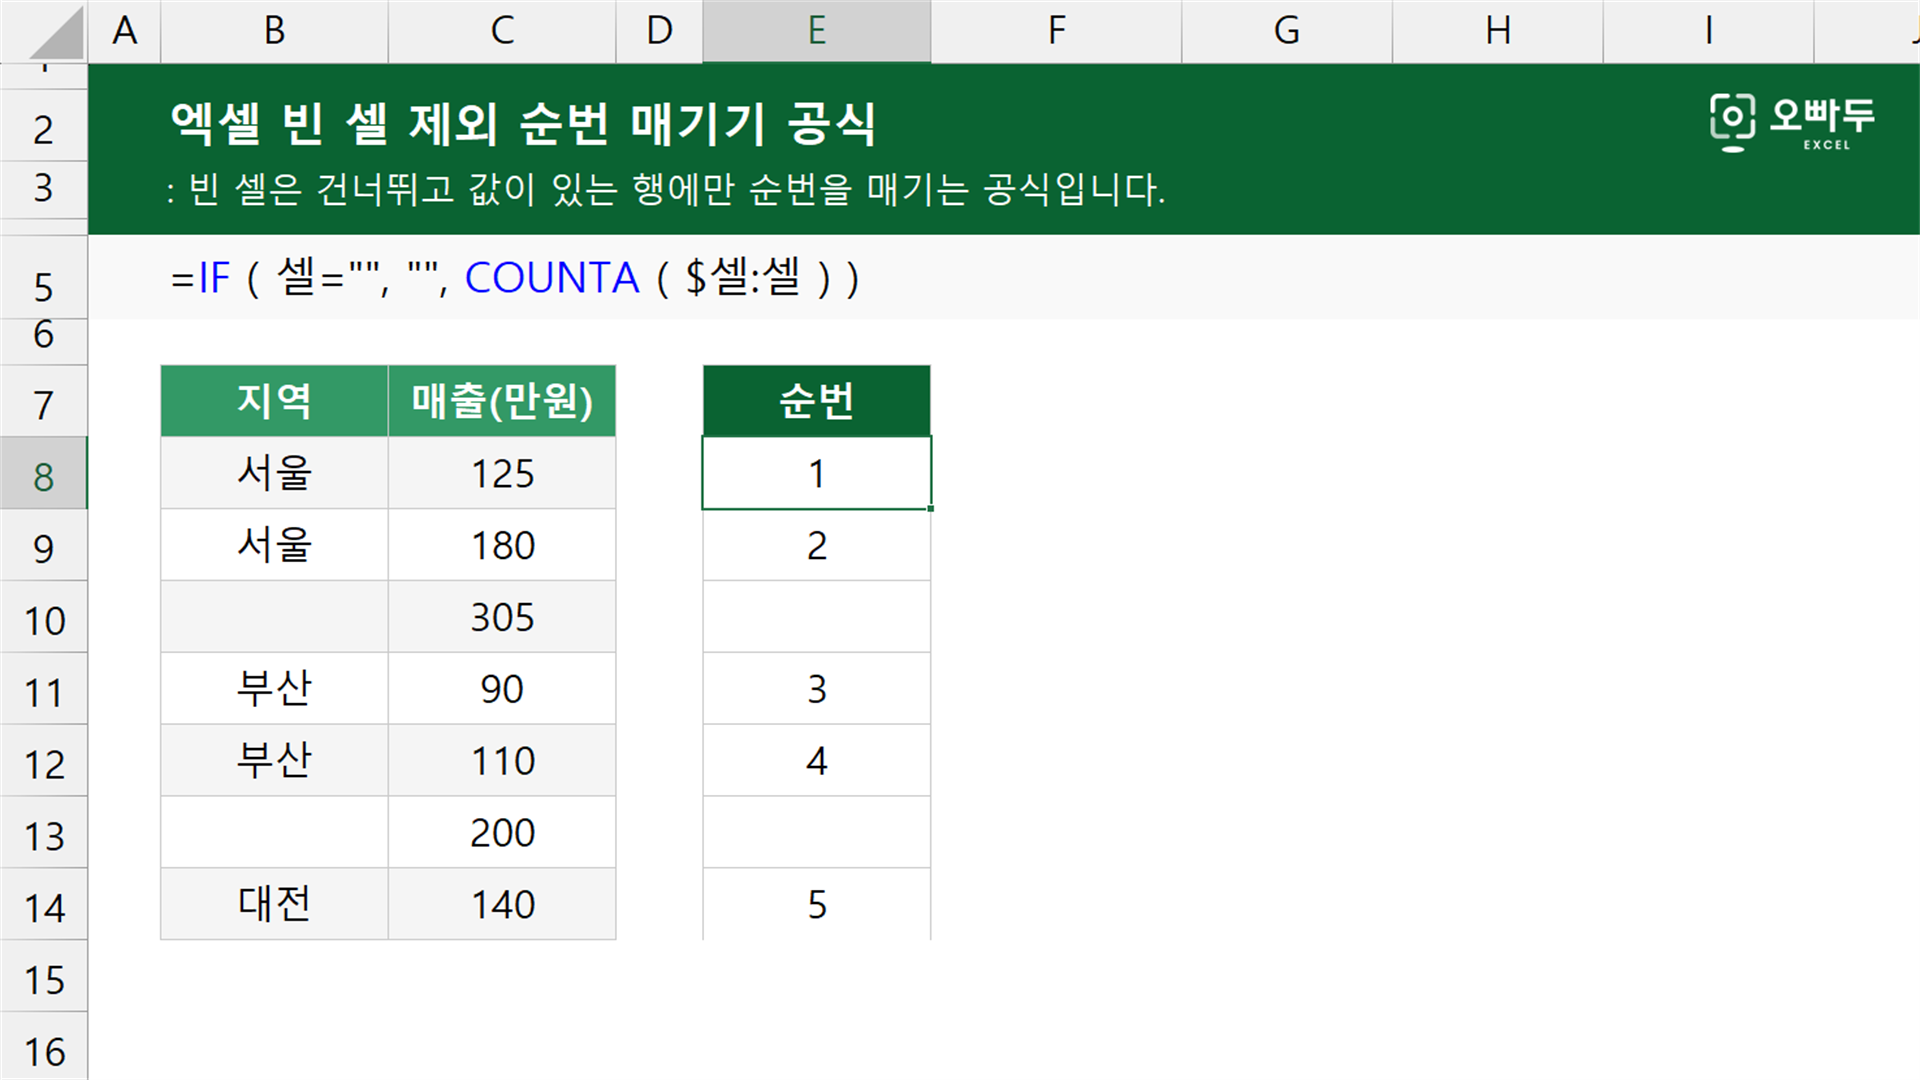Select the empty 순번 cell in row 10
This screenshot has height=1080, width=1920.
pyautogui.click(x=816, y=617)
